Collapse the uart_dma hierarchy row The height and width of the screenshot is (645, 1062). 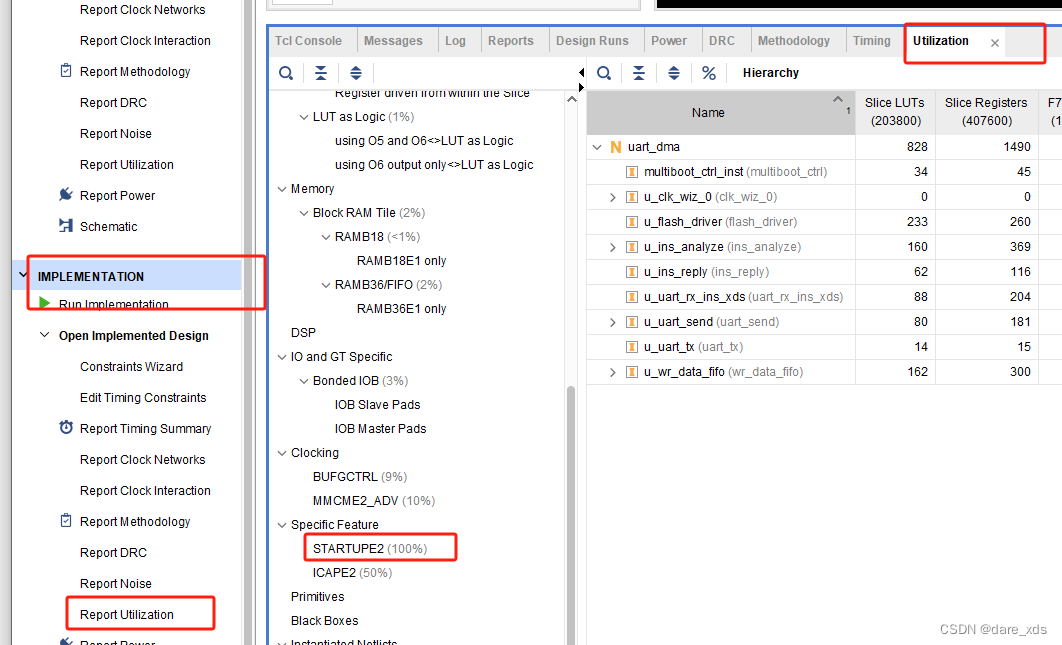point(596,146)
